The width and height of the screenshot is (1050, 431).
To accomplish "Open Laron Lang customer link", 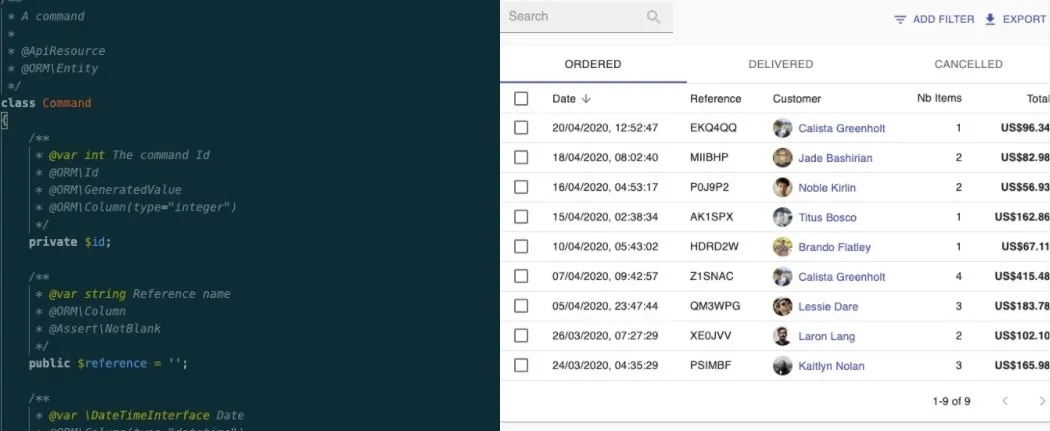I will pos(827,337).
